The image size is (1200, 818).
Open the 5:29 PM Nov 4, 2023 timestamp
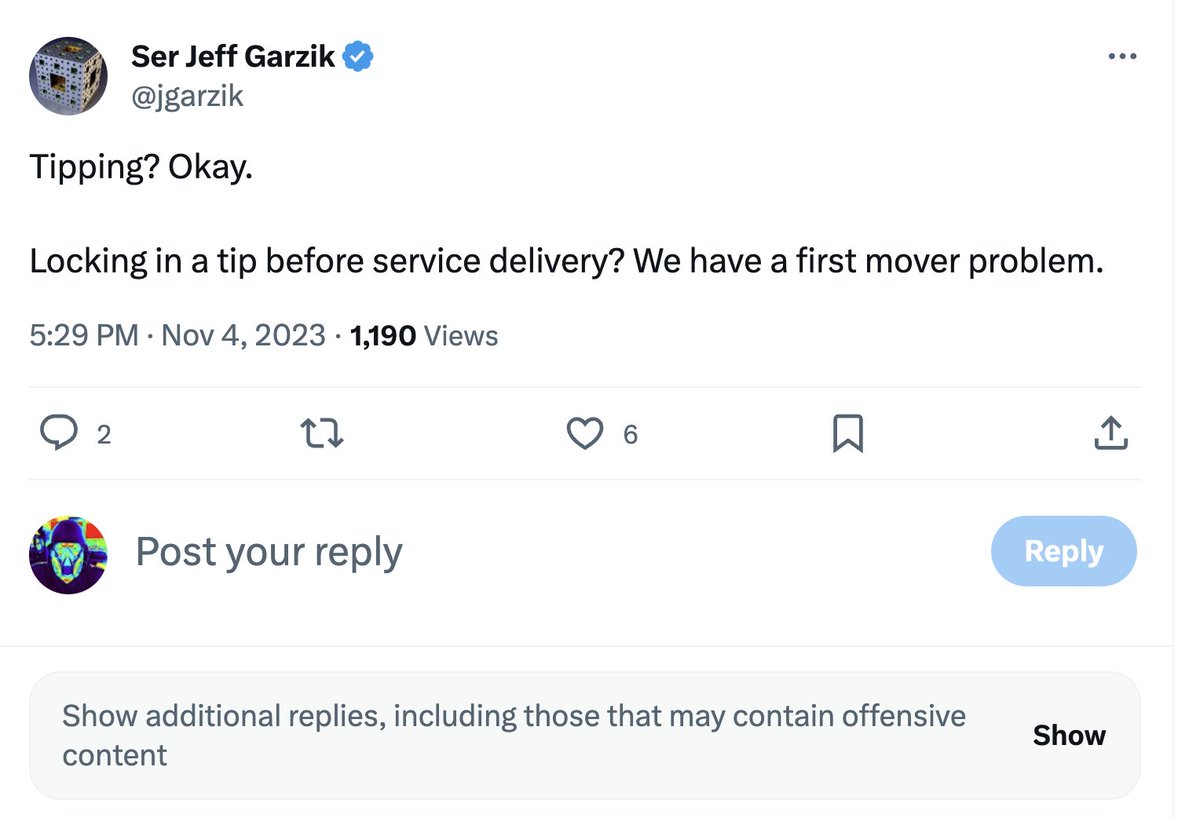point(177,335)
